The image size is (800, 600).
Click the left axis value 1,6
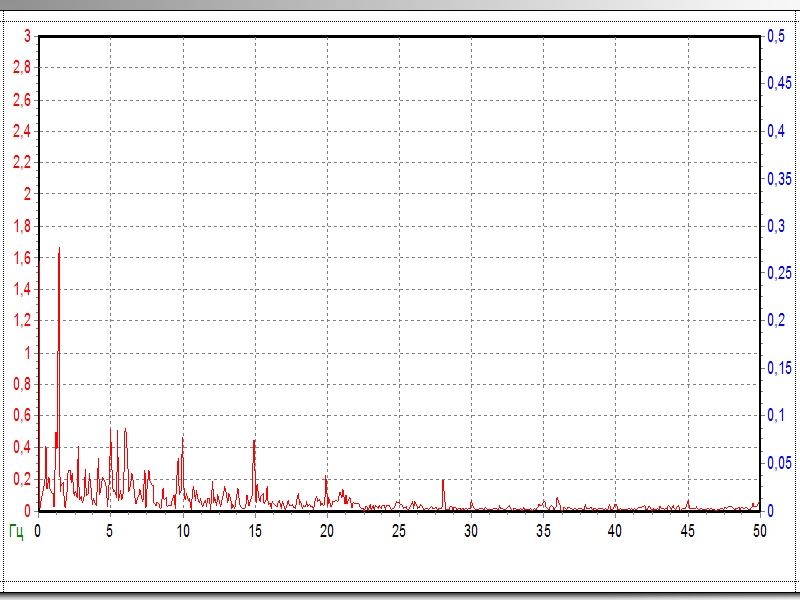pyautogui.click(x=22, y=258)
